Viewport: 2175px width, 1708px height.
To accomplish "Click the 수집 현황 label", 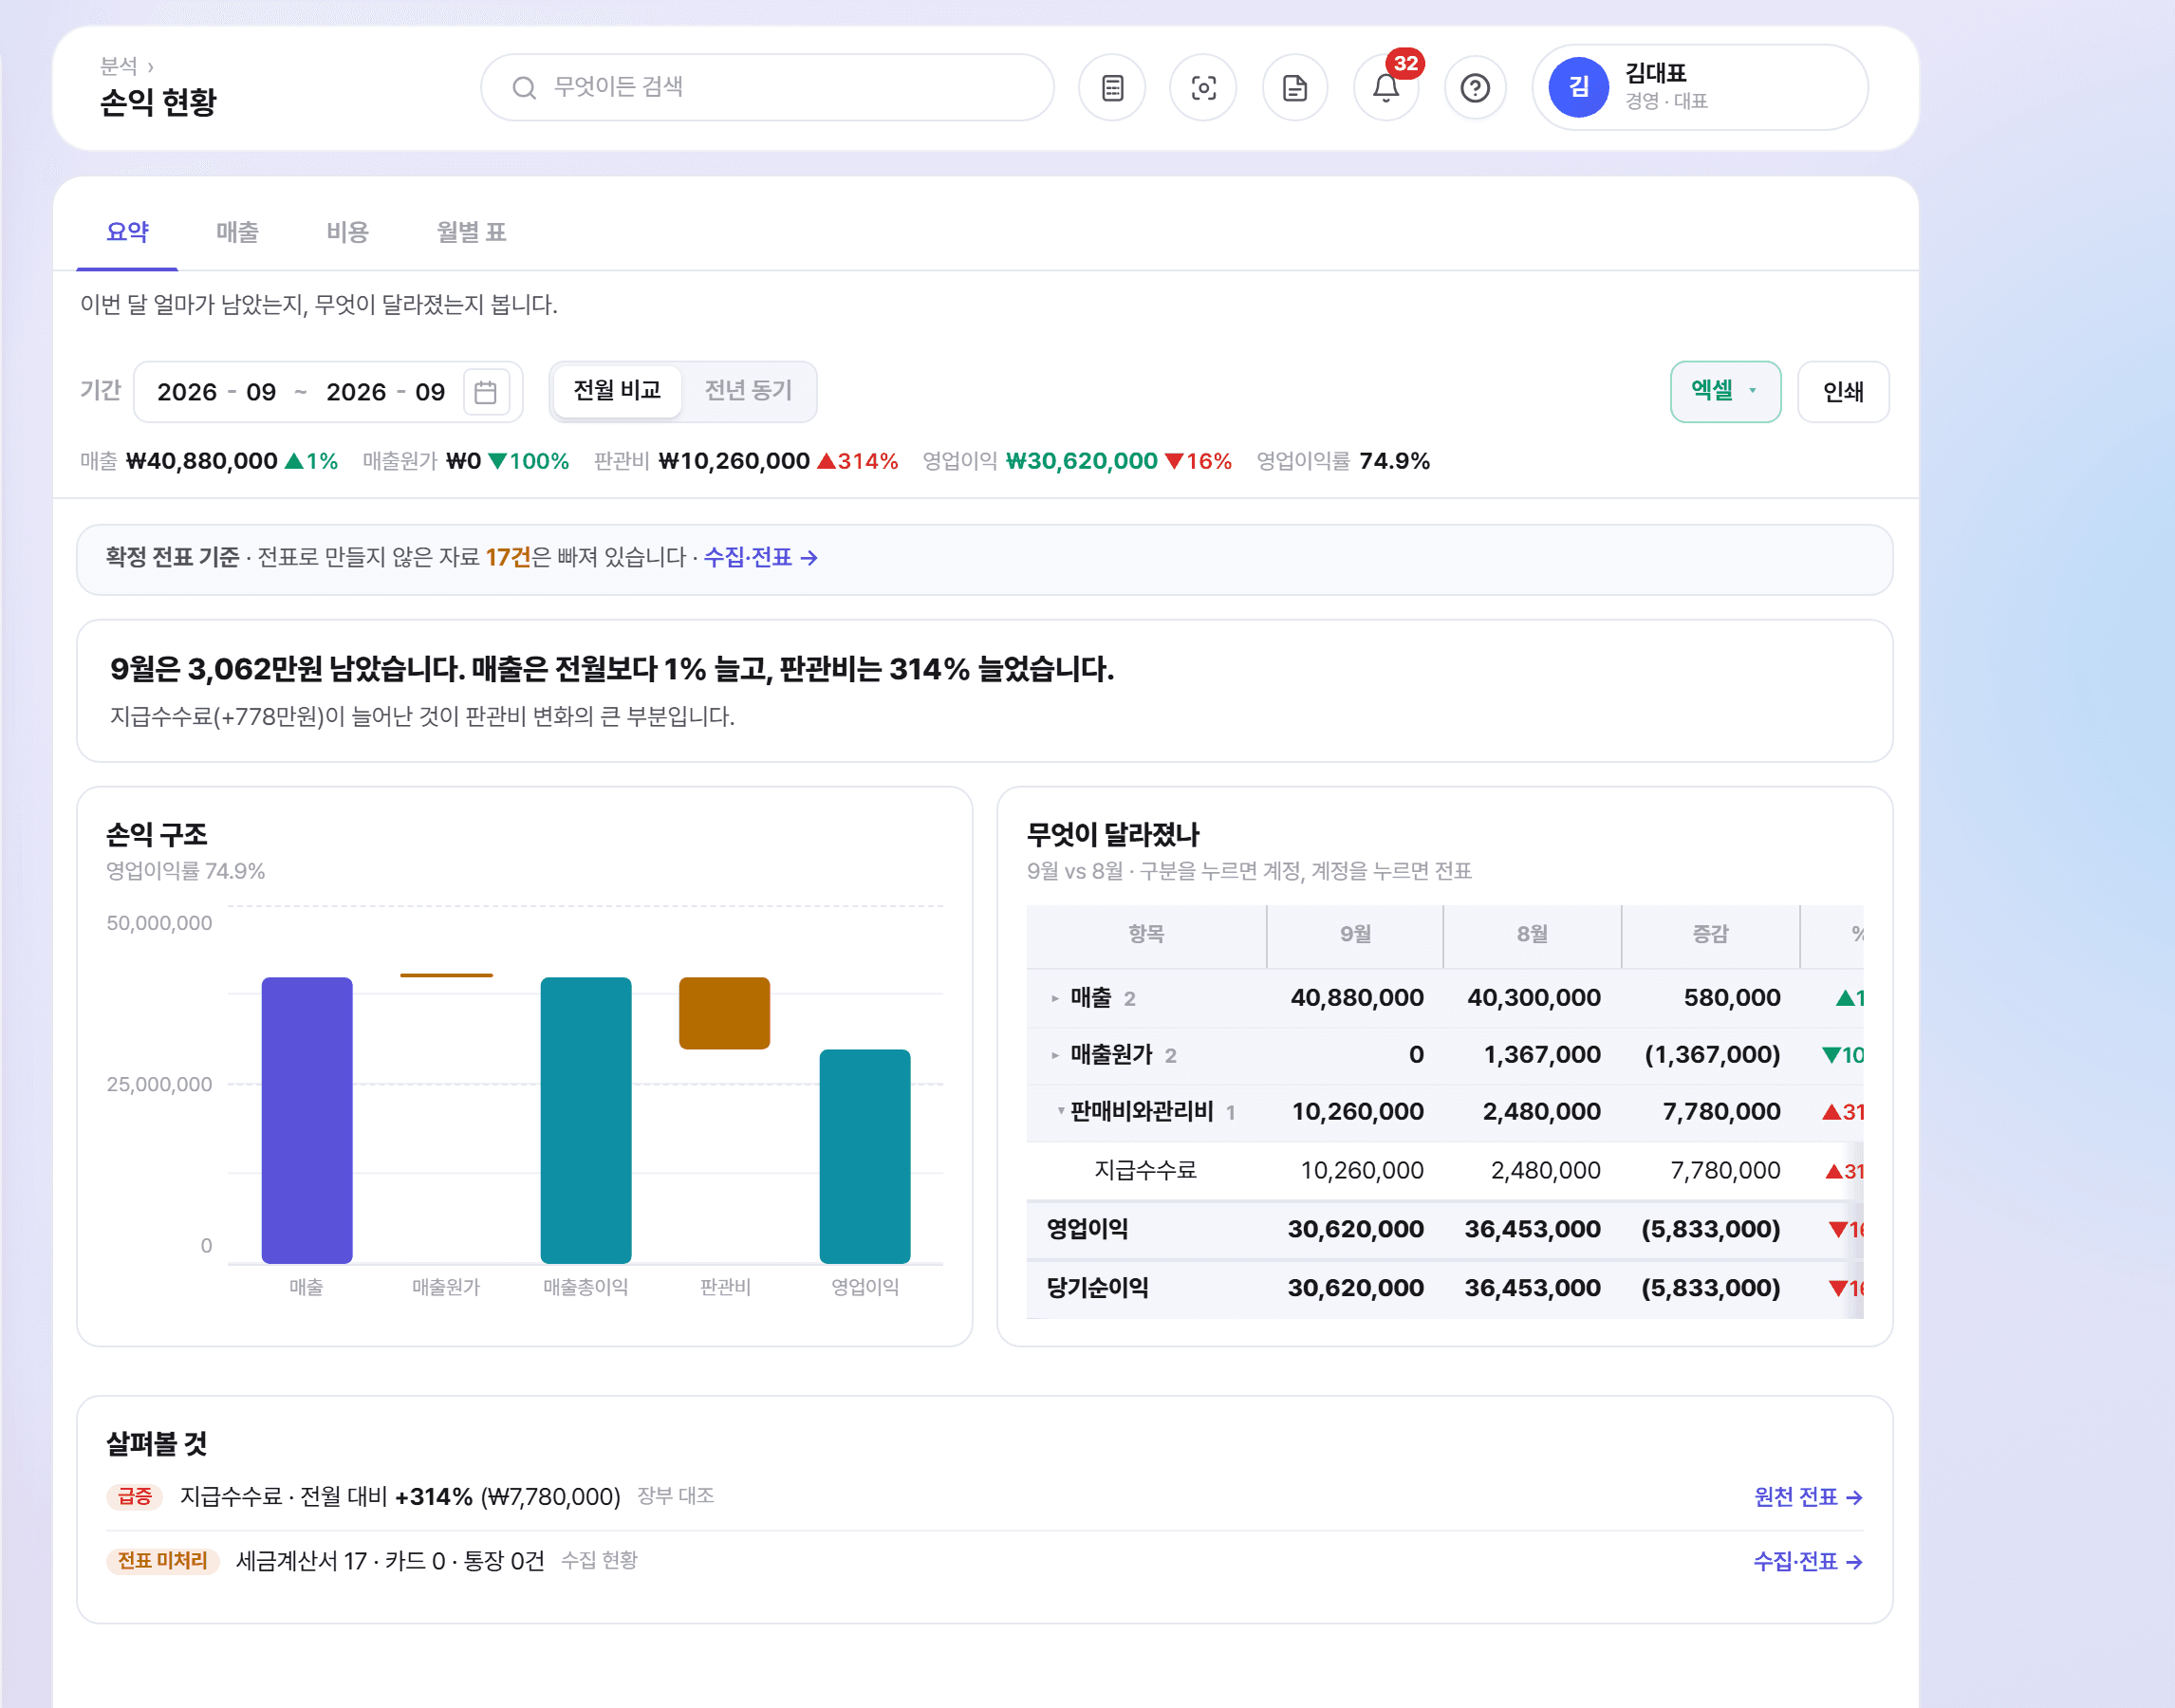I will tap(599, 1561).
